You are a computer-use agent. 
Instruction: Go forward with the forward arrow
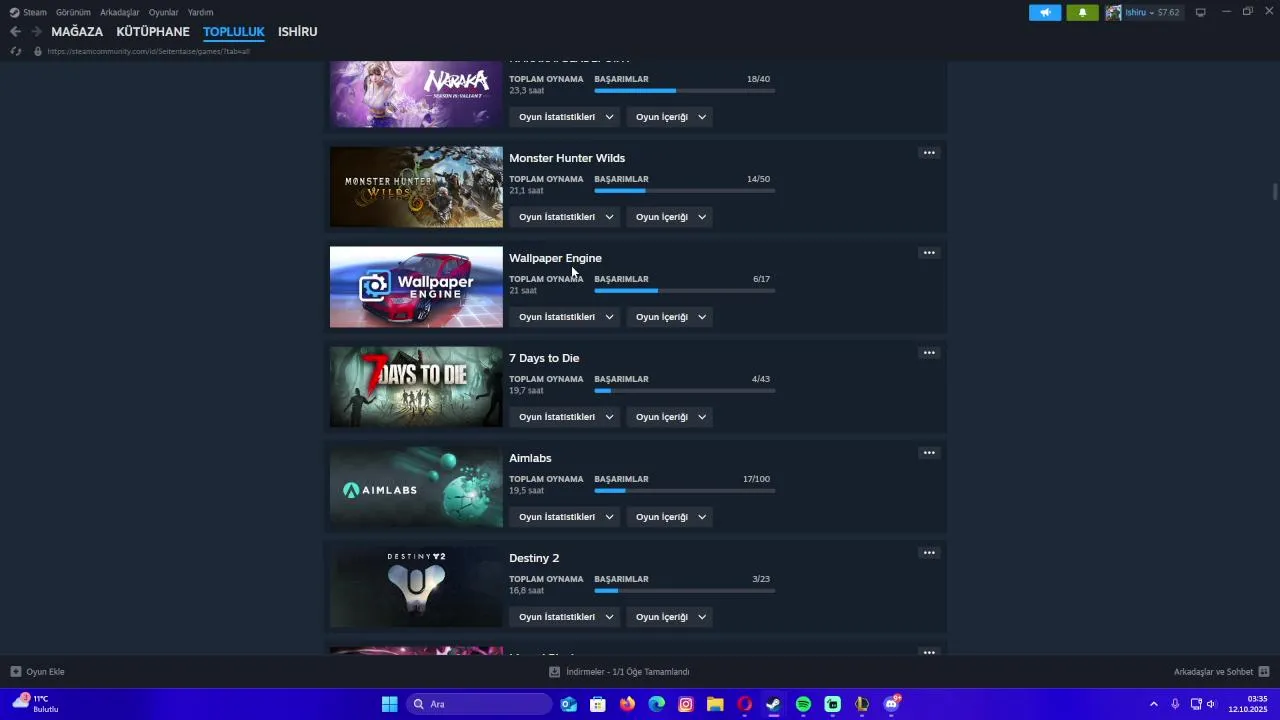pyautogui.click(x=36, y=31)
